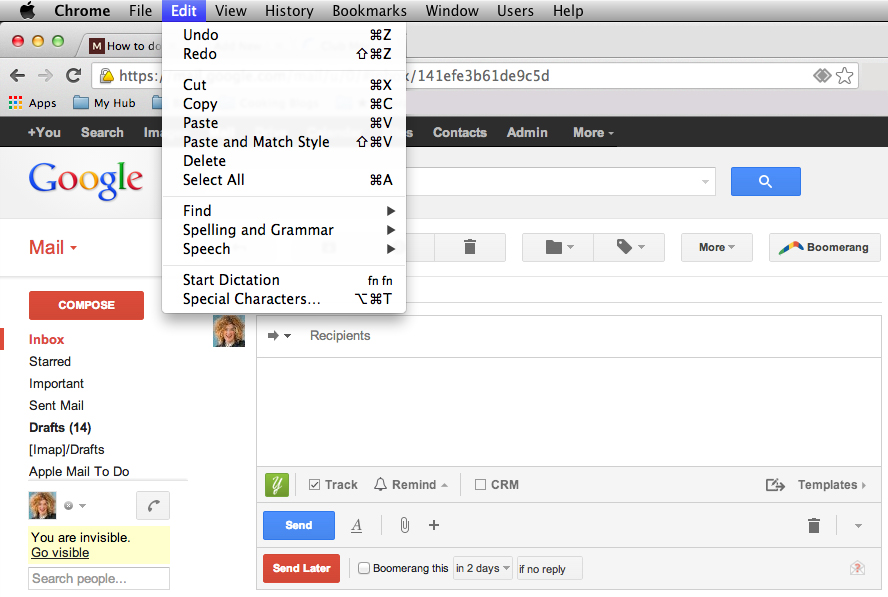Click the Search people input
The width and height of the screenshot is (888, 597).
99,578
